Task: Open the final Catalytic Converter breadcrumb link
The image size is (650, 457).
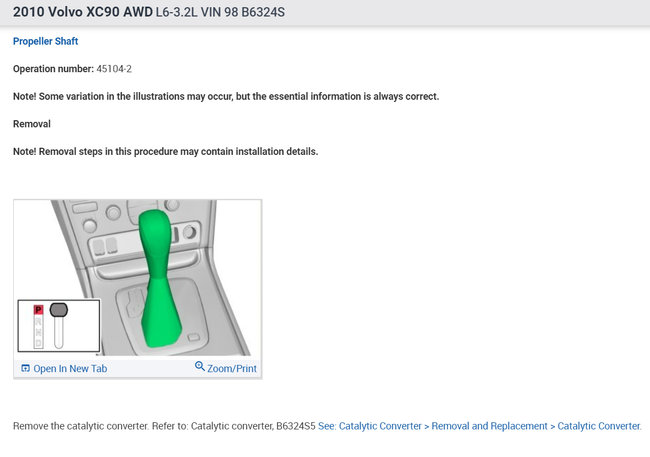Action: click(599, 426)
